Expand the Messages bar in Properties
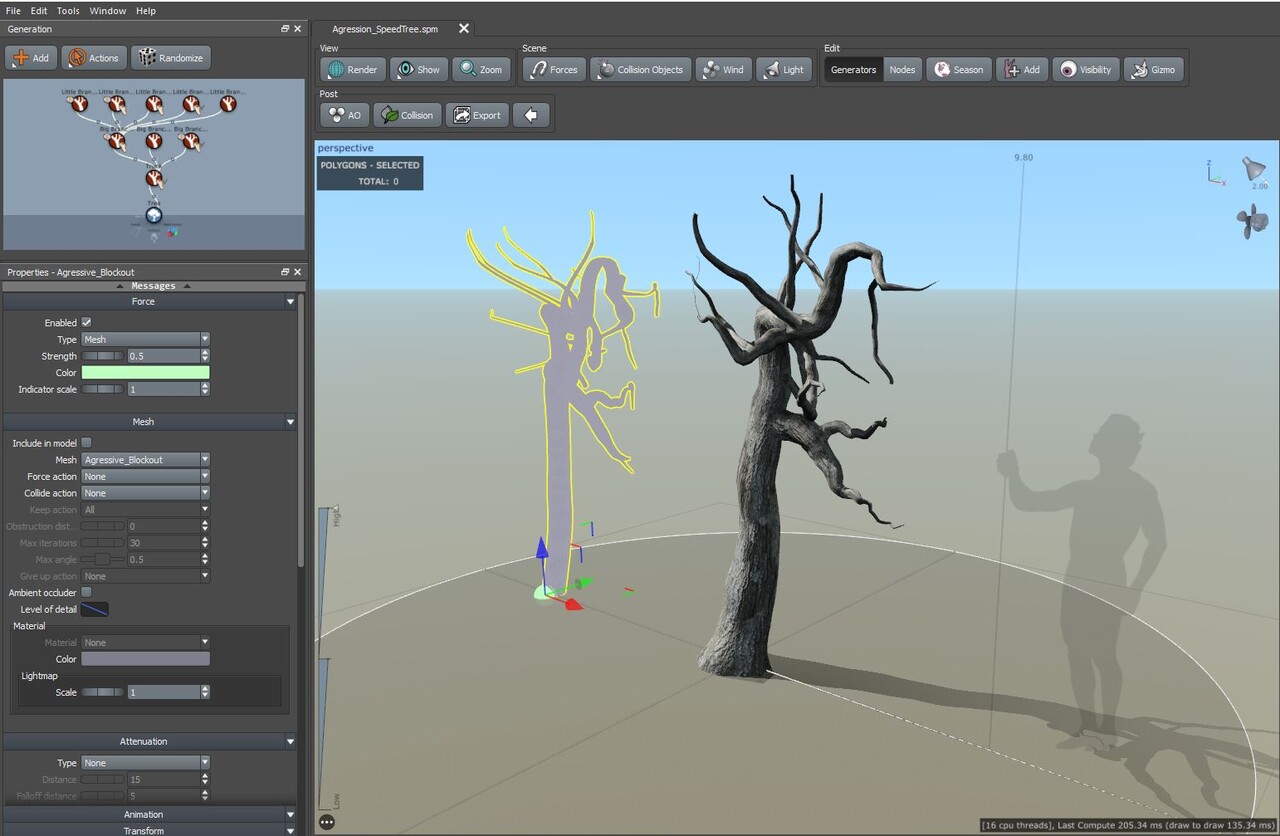This screenshot has height=836, width=1280. point(153,286)
